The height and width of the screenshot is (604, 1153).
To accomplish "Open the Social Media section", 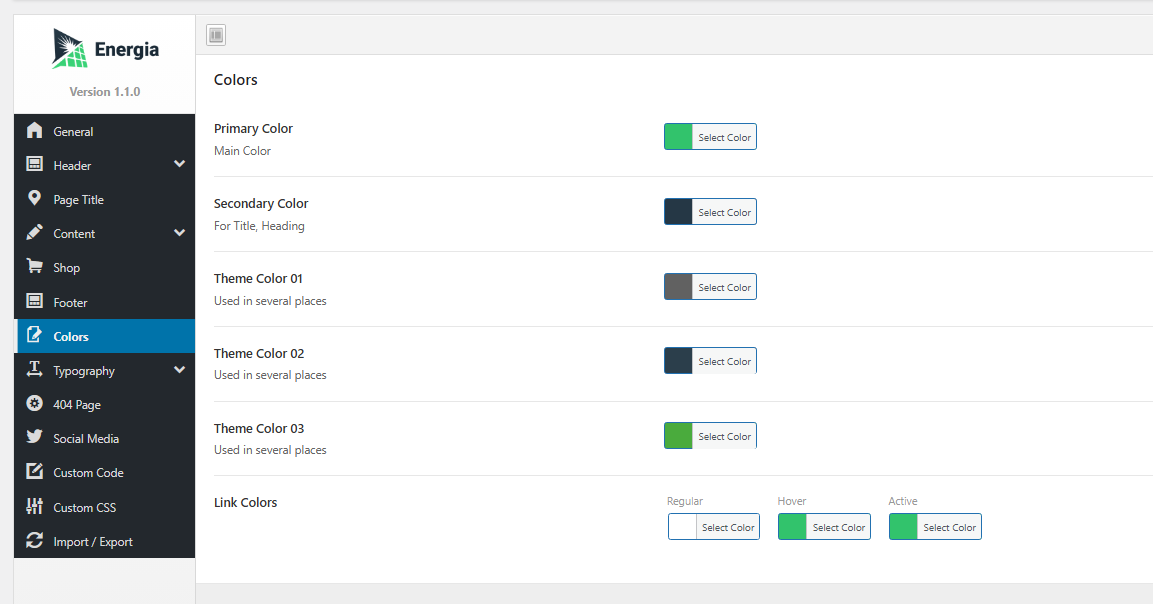I will (104, 438).
